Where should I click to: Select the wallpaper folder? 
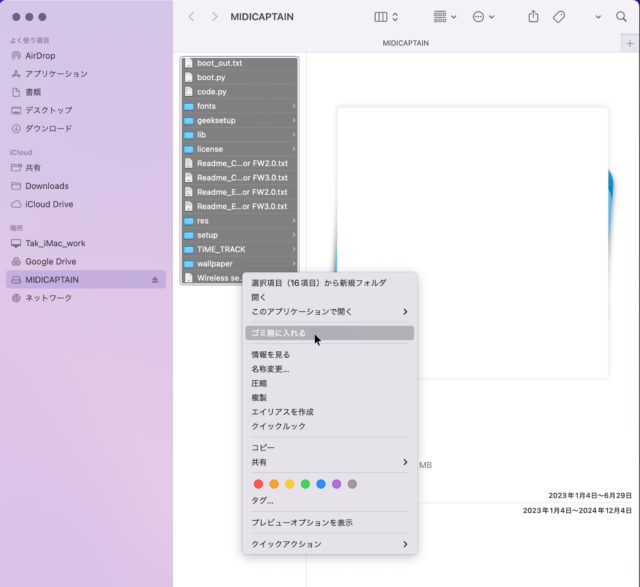point(240,264)
